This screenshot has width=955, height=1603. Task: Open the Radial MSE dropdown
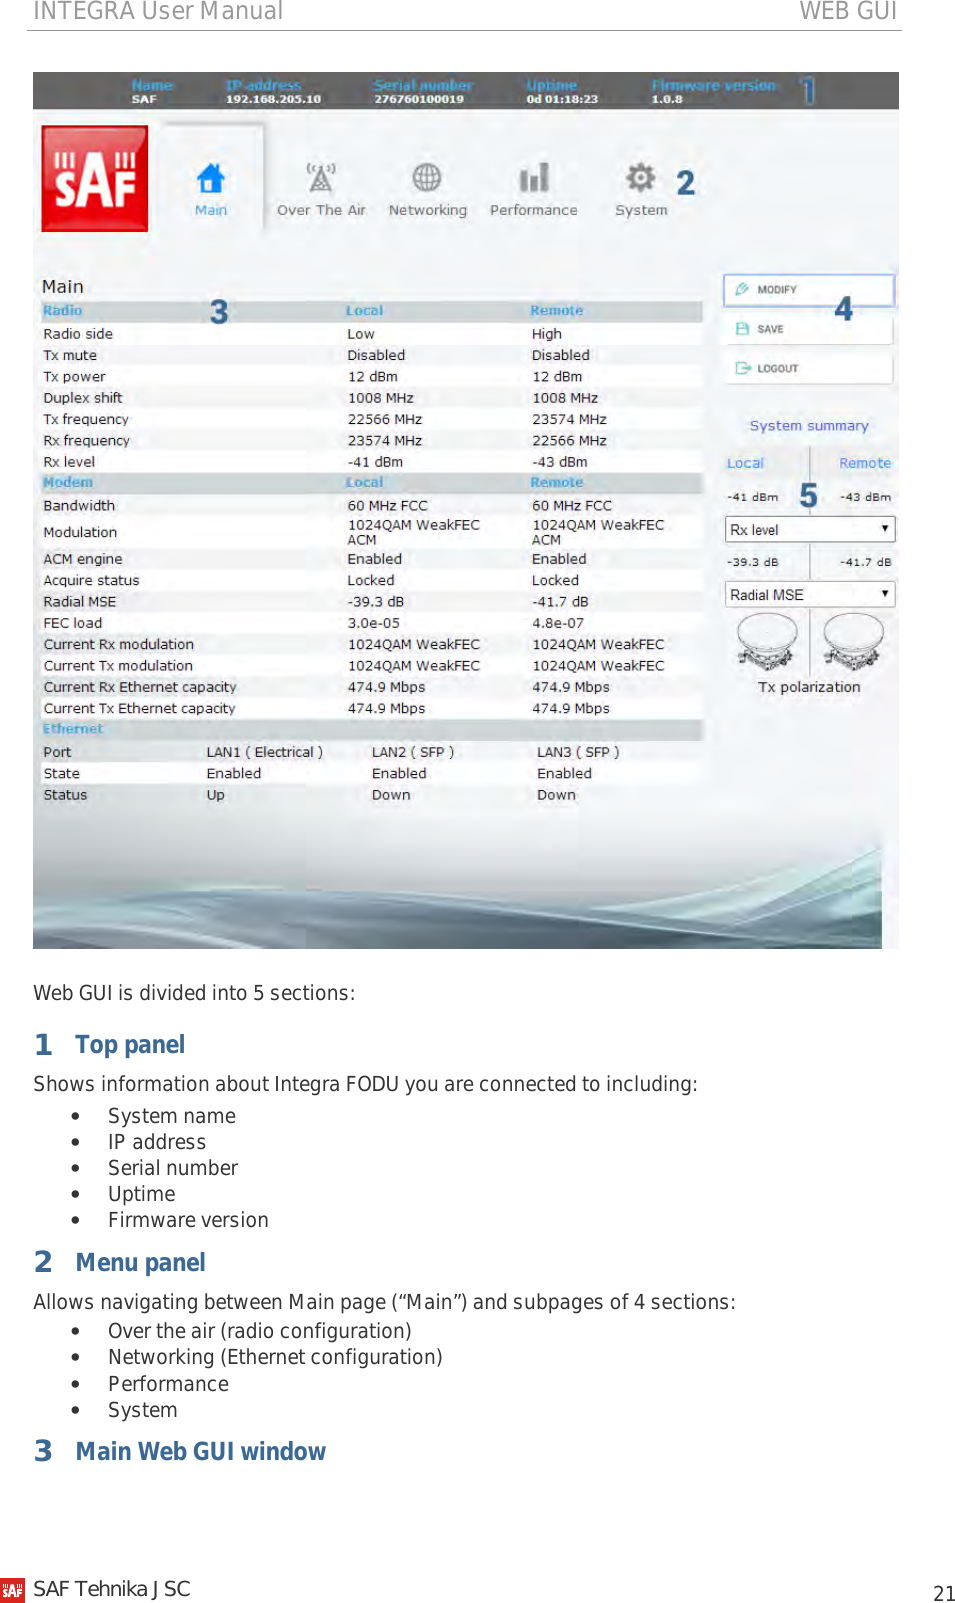coord(809,594)
